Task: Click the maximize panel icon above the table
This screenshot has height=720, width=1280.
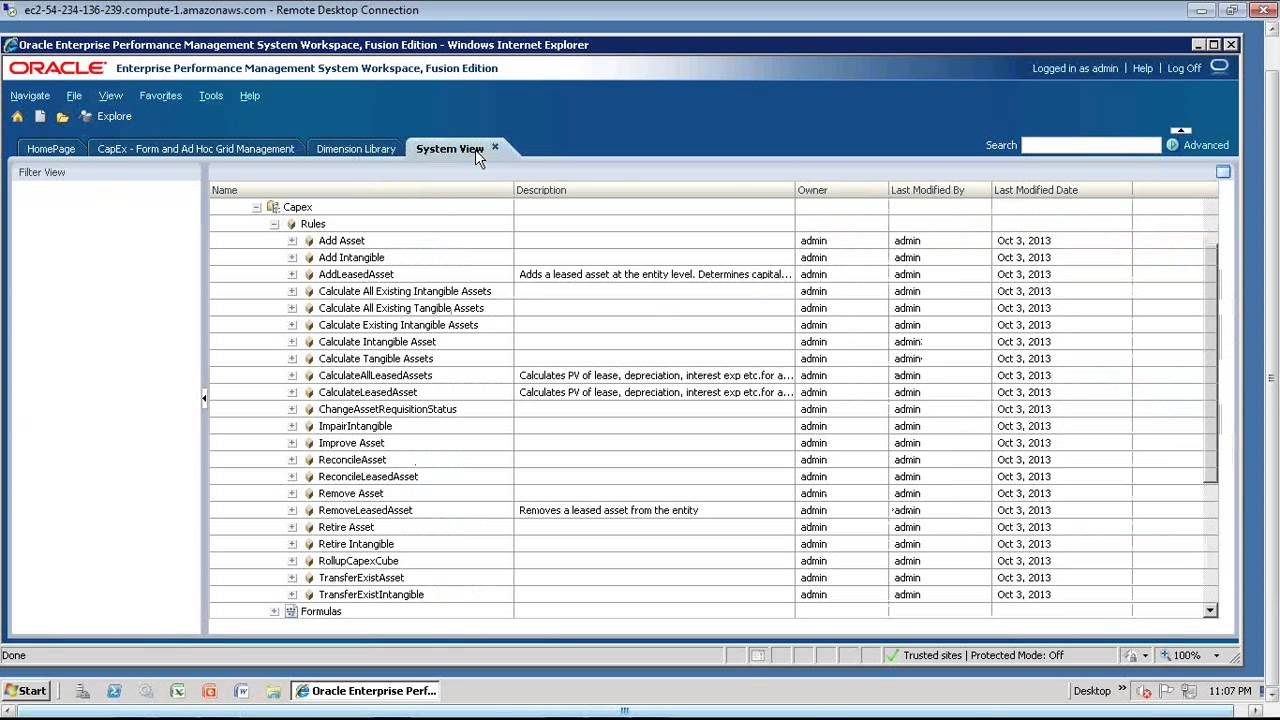Action: coord(1223,172)
